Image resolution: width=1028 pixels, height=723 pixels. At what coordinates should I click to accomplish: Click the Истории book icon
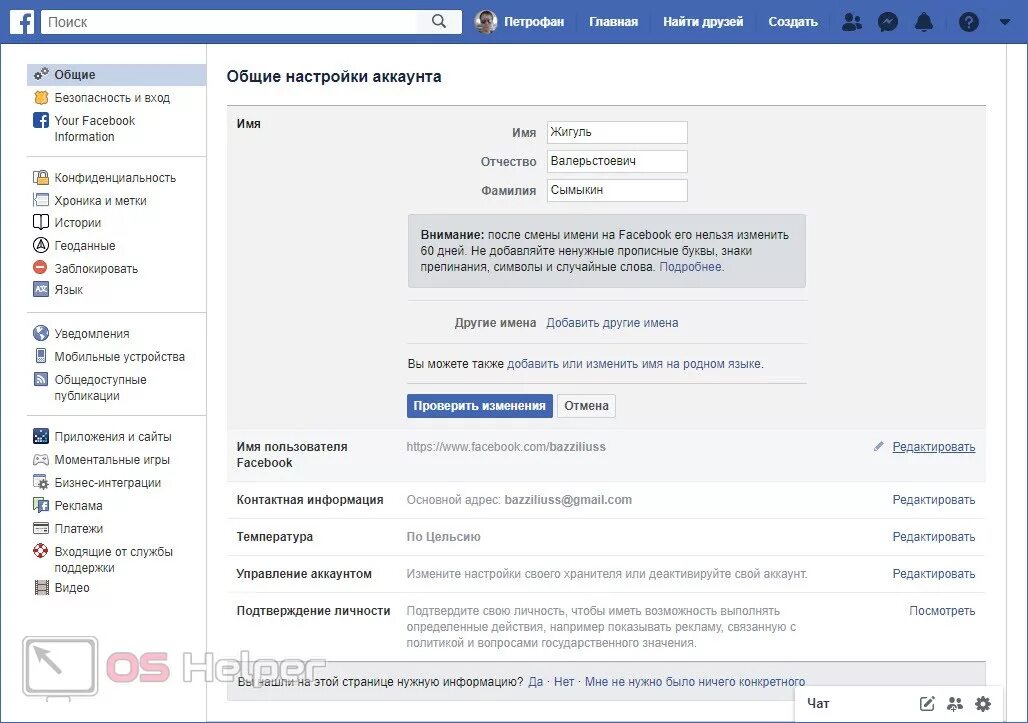[x=41, y=222]
